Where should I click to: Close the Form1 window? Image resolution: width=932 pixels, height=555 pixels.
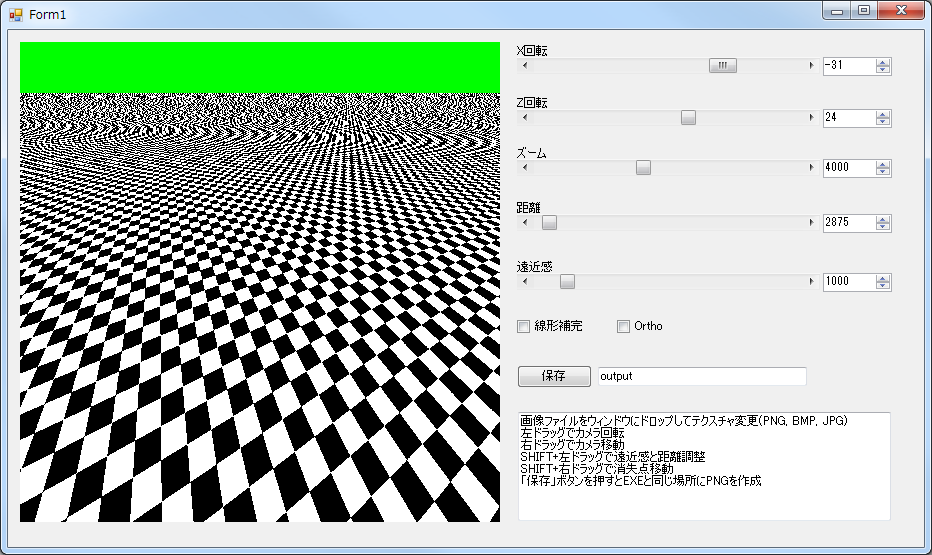pyautogui.click(x=901, y=11)
